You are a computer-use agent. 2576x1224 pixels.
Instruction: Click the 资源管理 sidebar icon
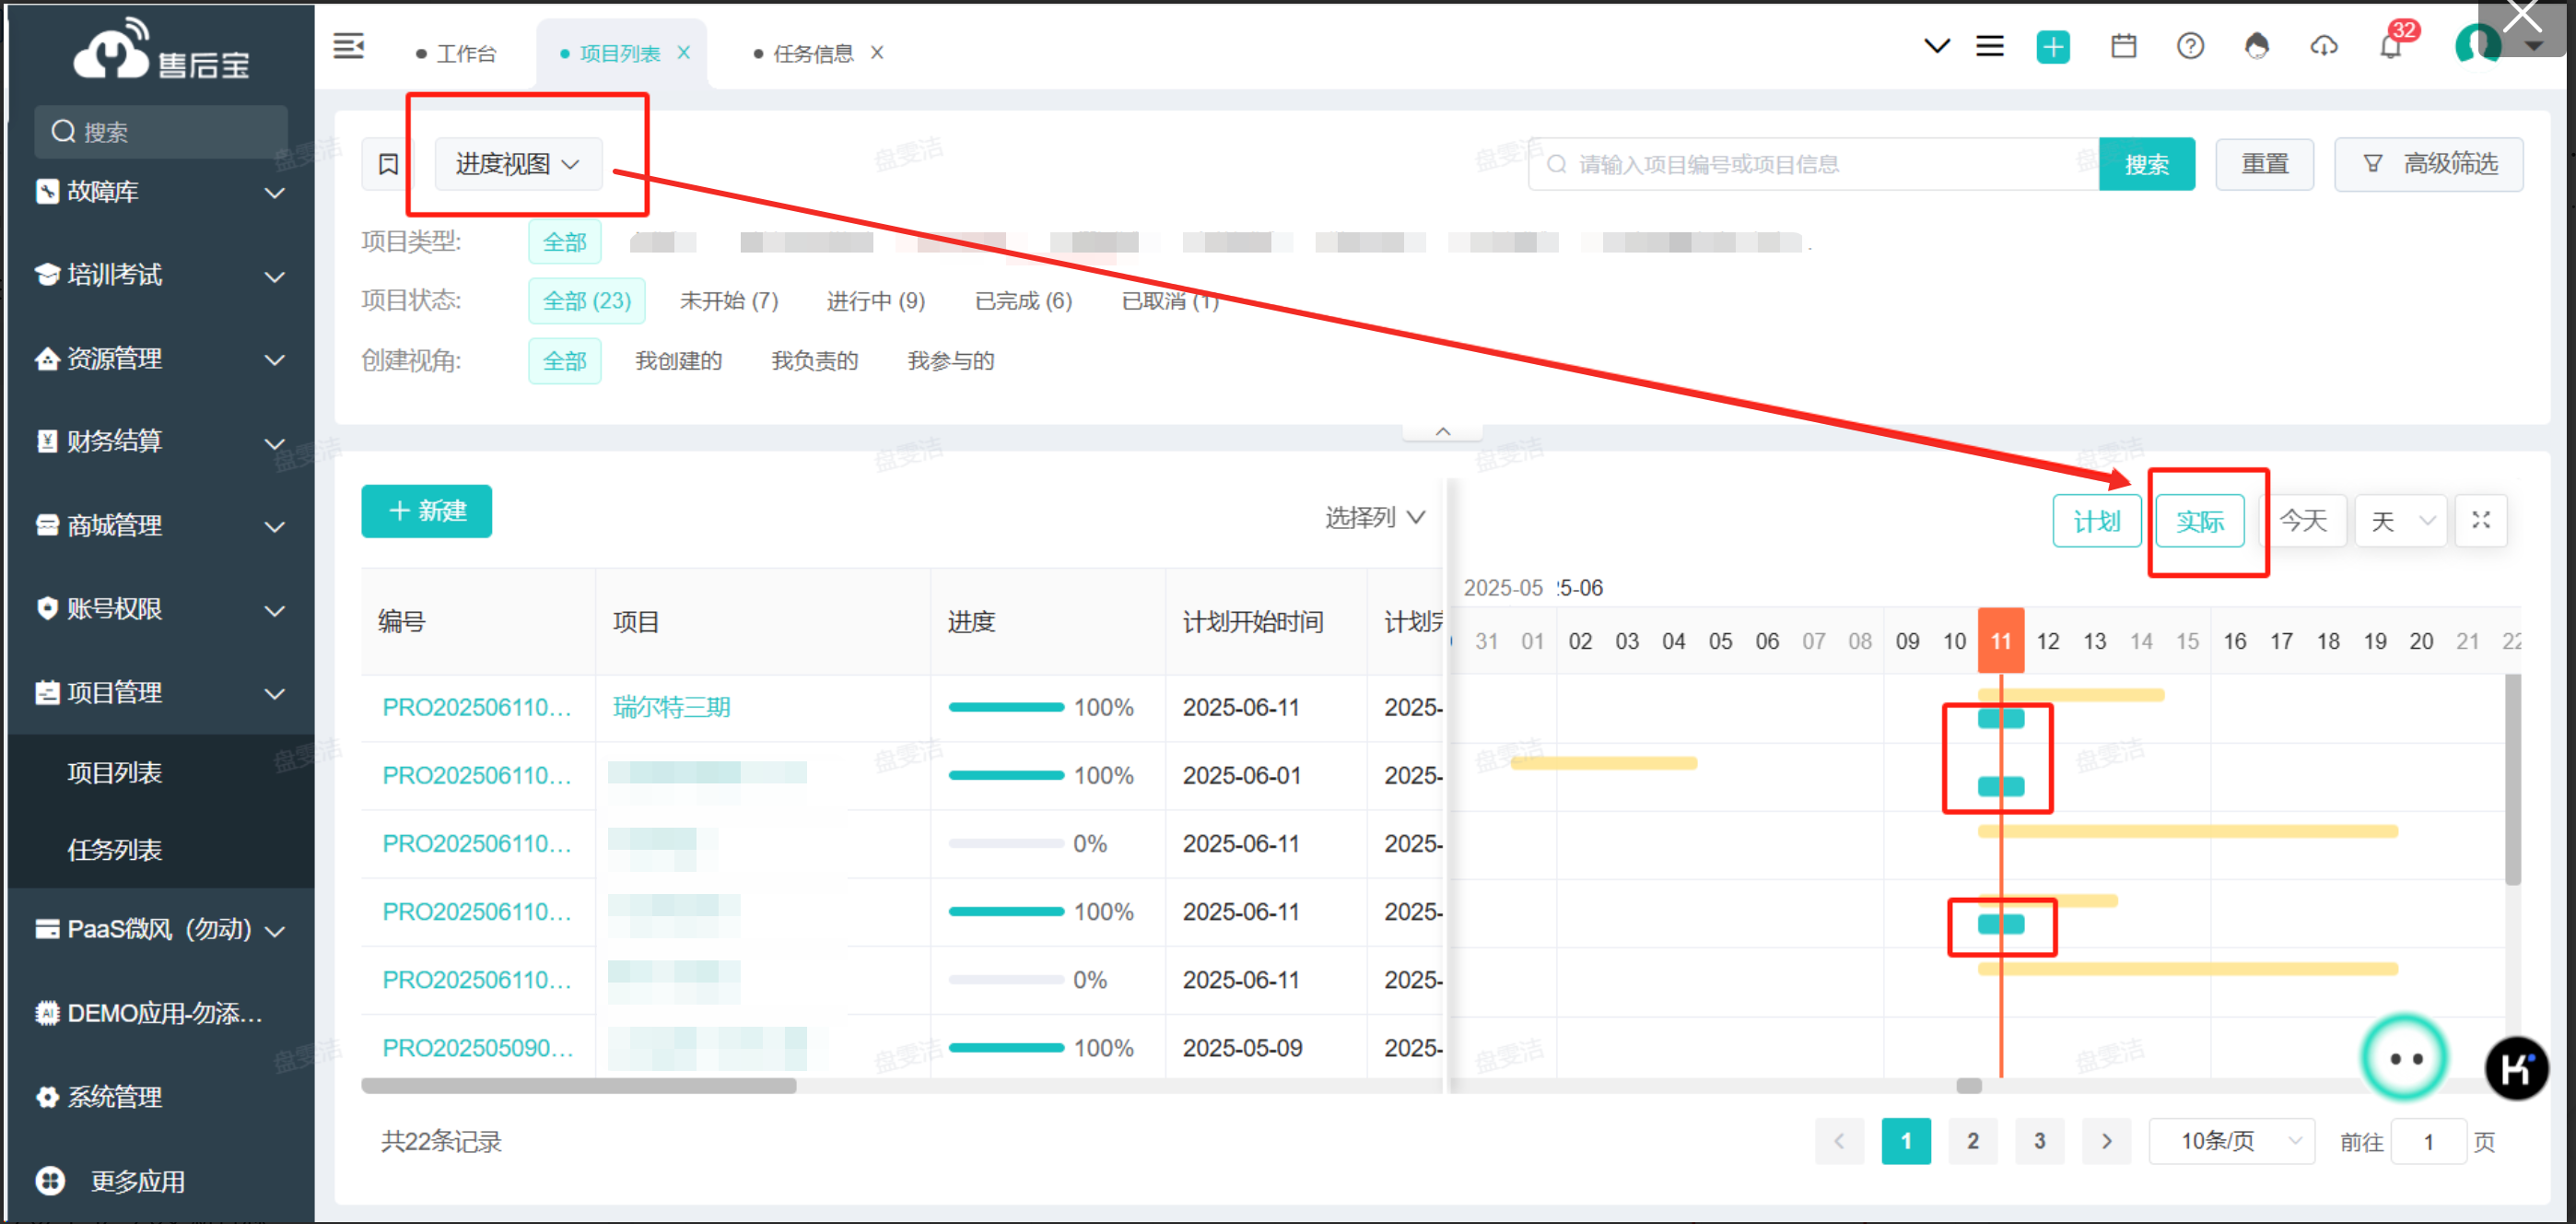tap(47, 358)
